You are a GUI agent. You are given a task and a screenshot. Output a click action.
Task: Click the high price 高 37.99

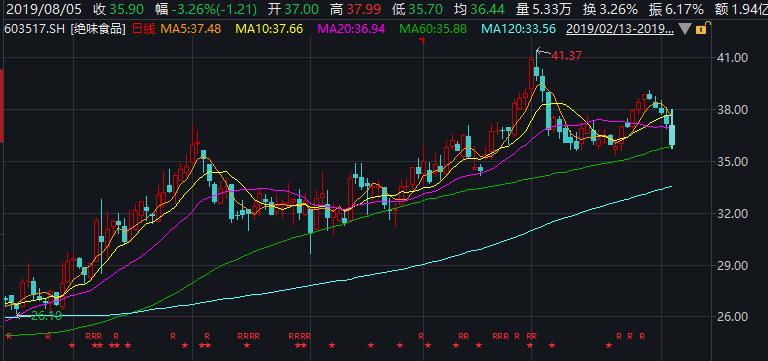(x=356, y=9)
